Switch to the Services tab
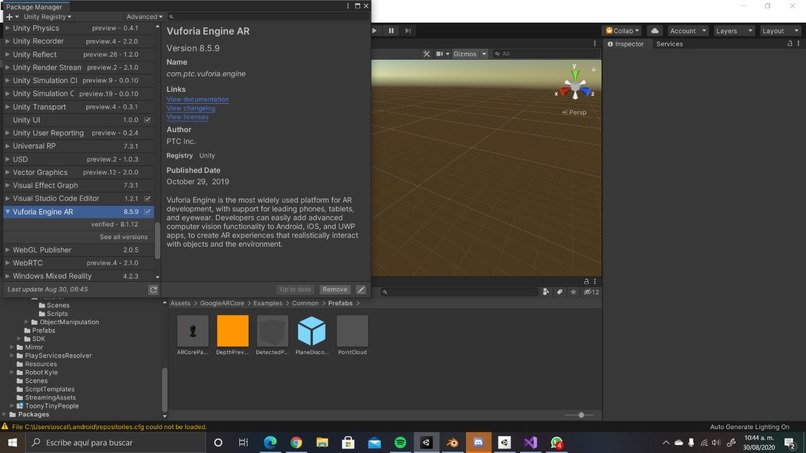The image size is (806, 453). [669, 44]
